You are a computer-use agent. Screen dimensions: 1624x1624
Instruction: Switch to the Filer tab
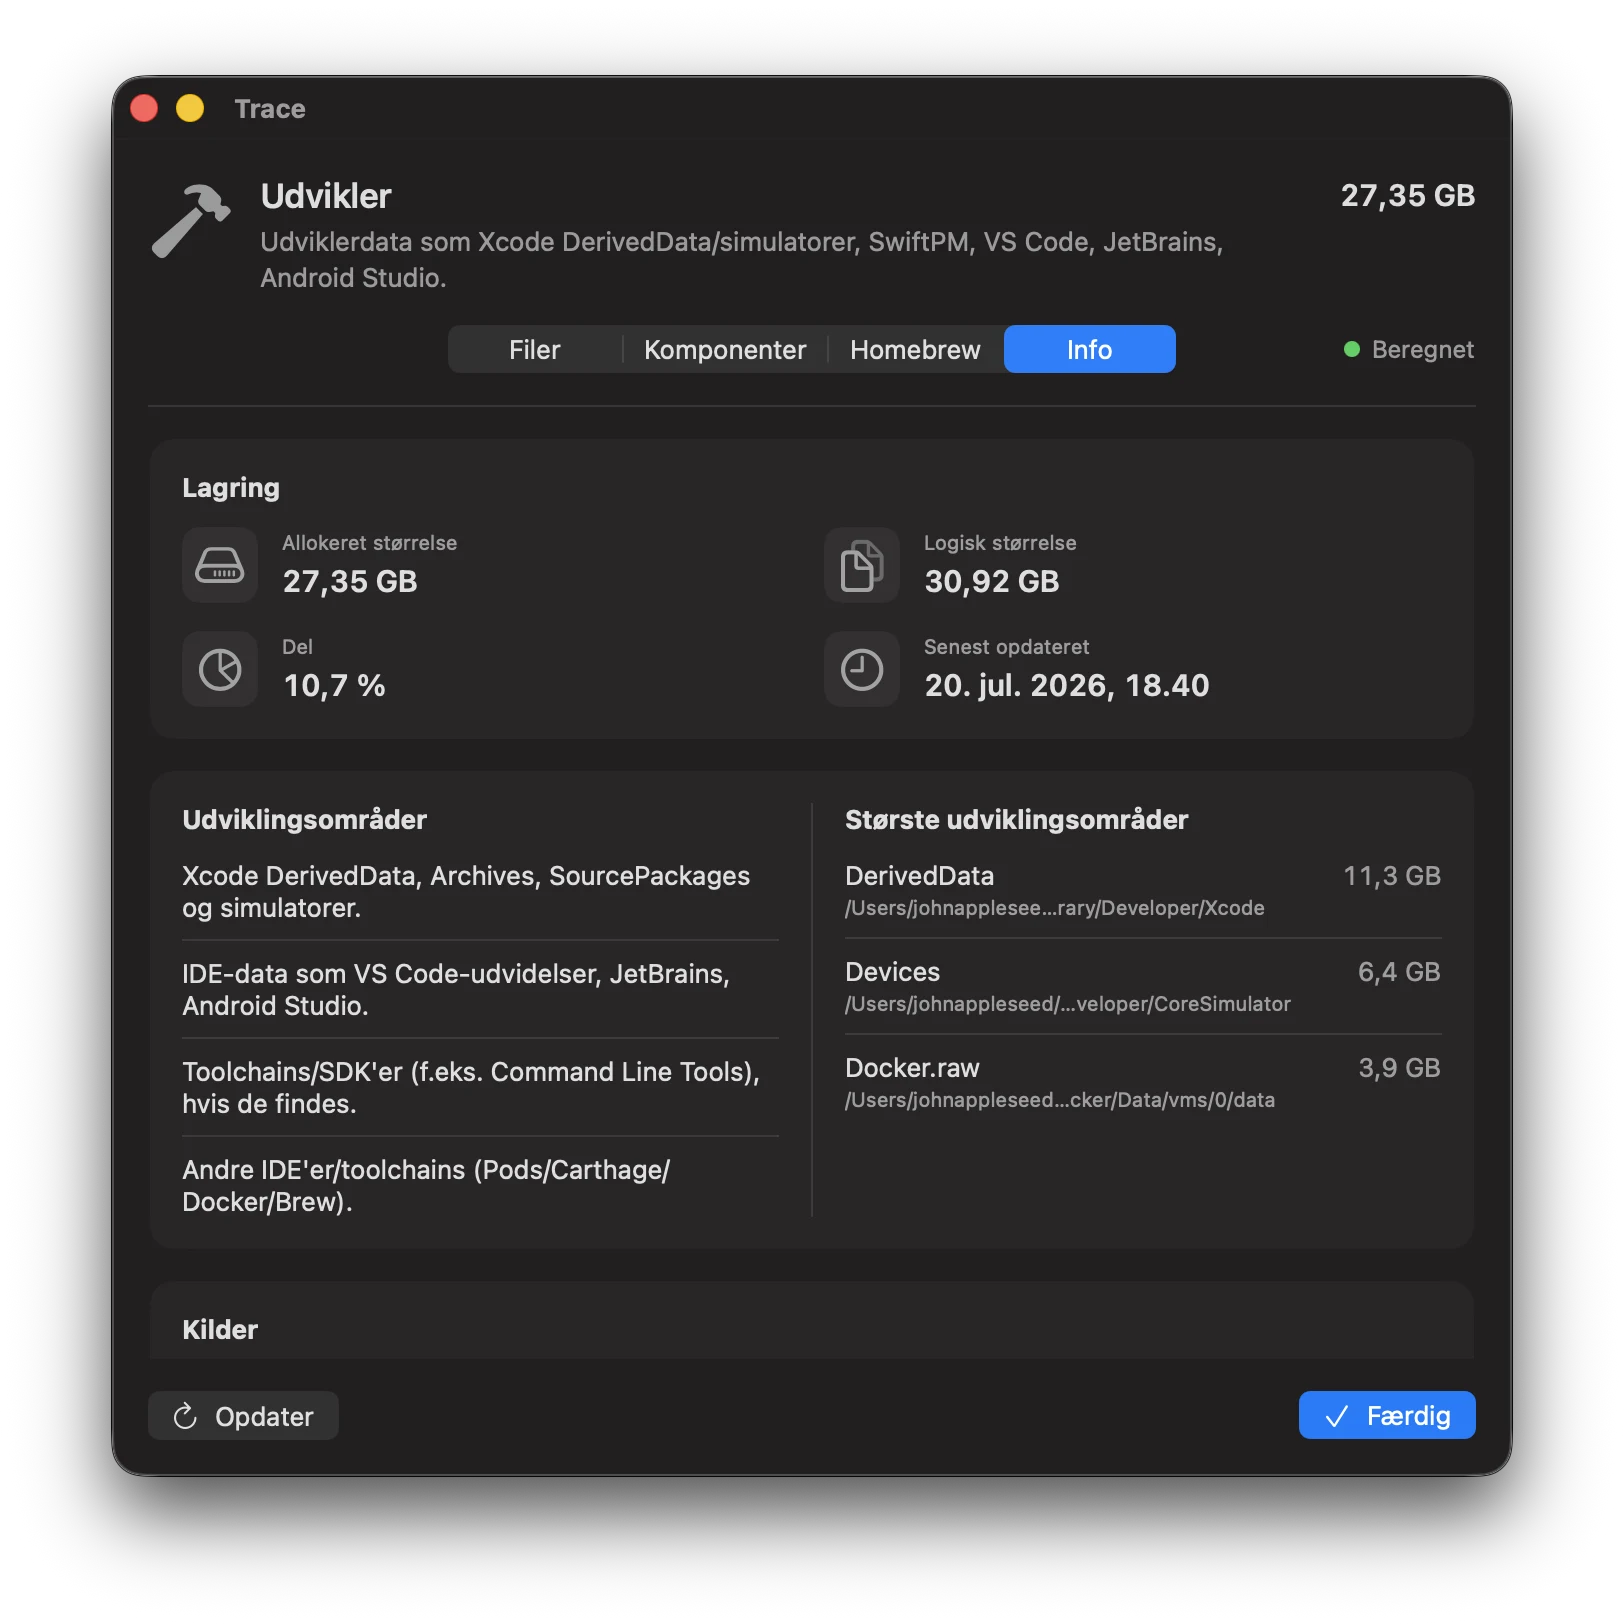point(535,349)
